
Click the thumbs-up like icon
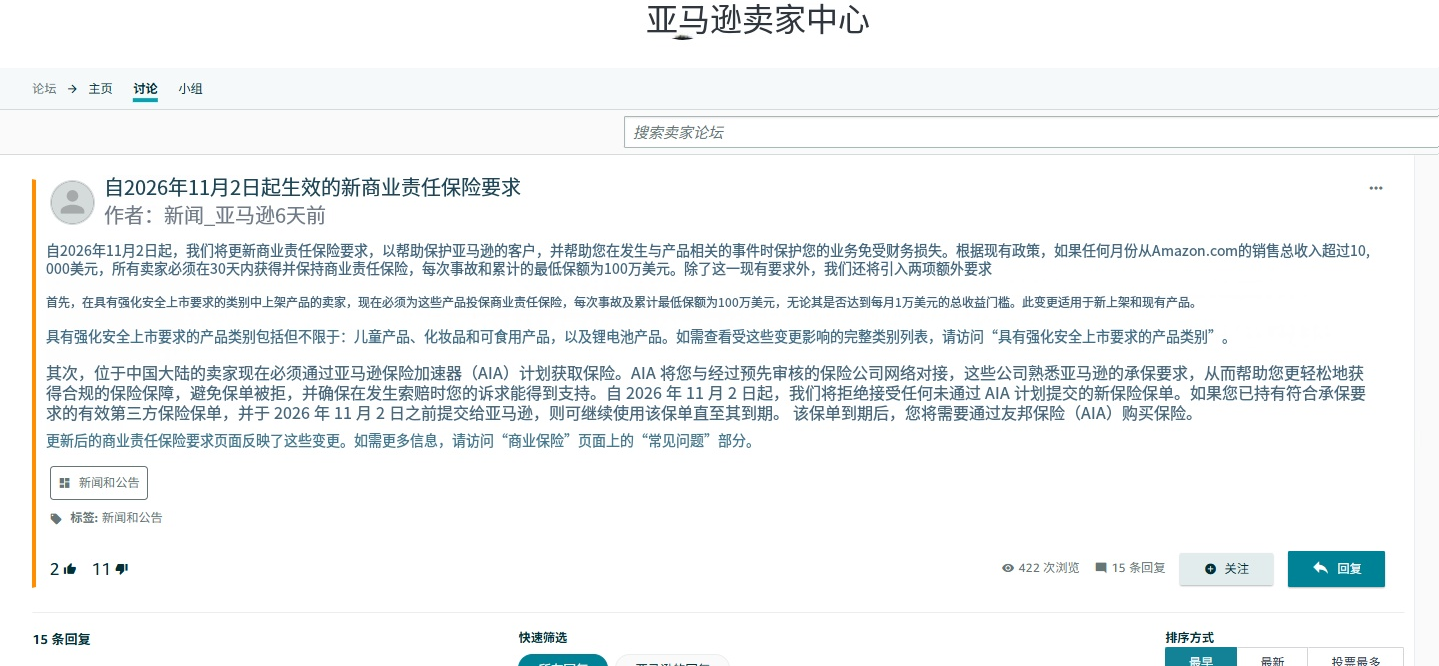click(70, 569)
